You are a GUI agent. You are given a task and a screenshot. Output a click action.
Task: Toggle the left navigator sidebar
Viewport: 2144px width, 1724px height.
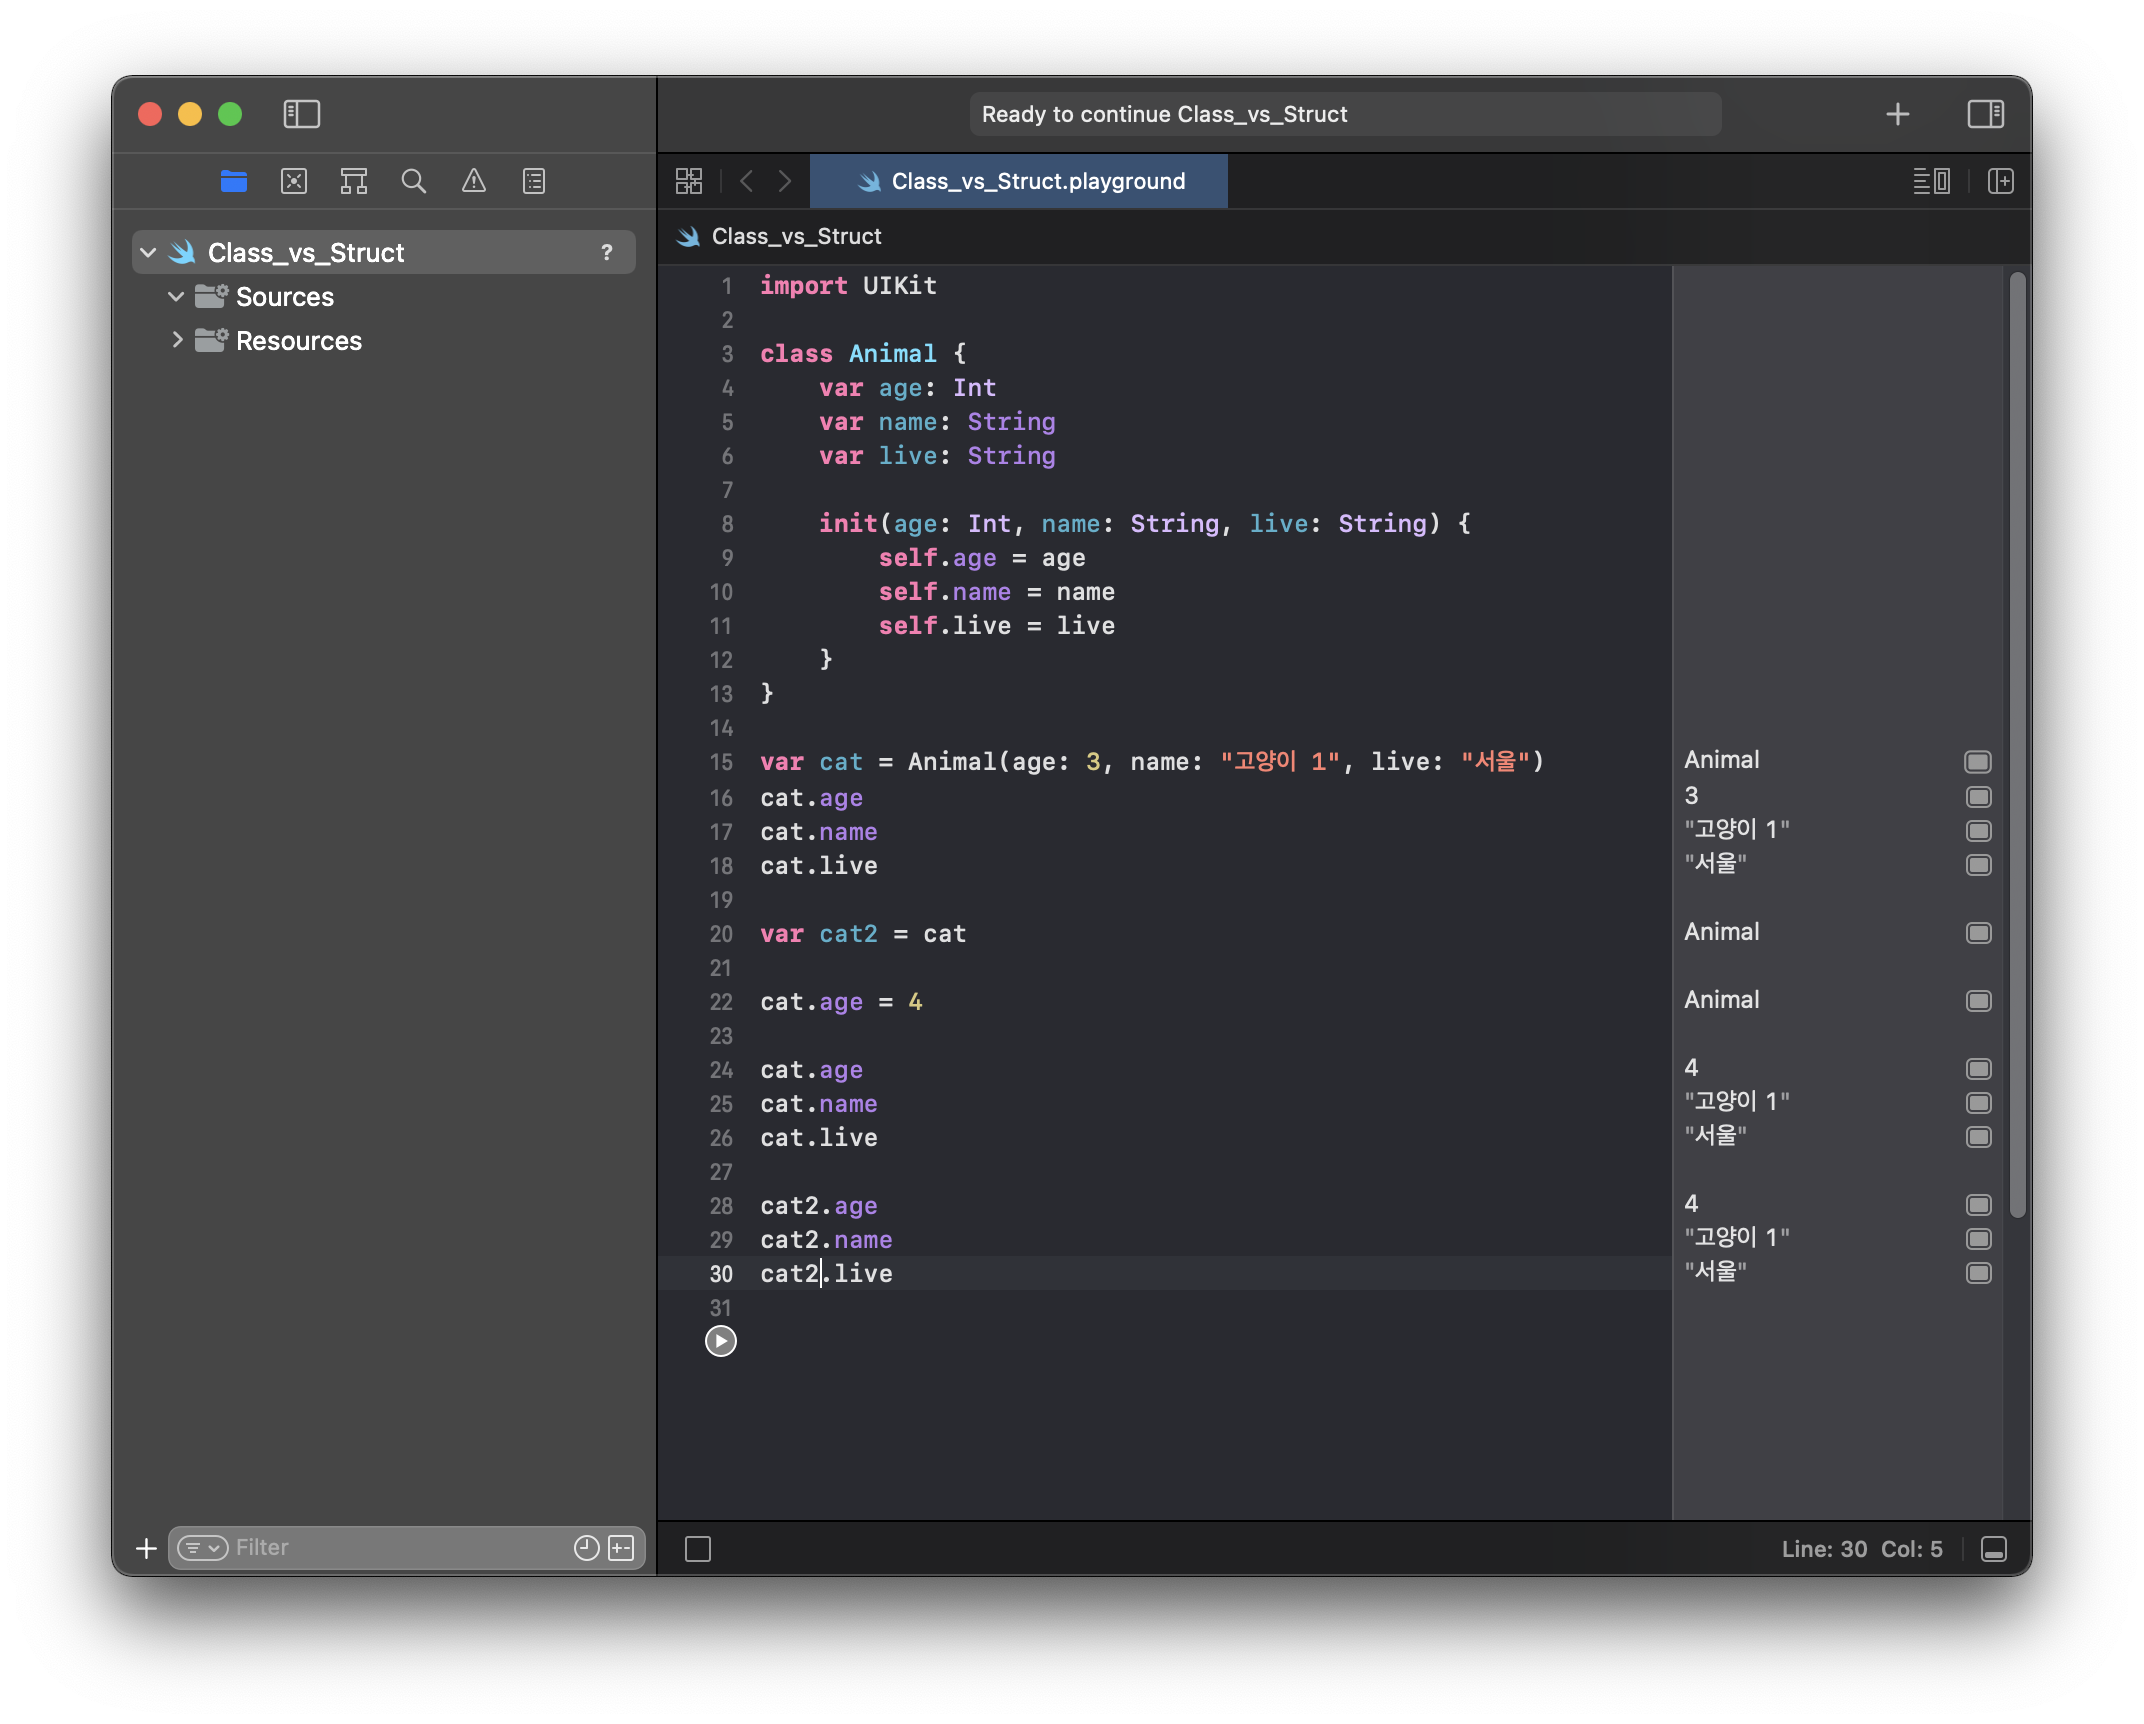(x=301, y=114)
